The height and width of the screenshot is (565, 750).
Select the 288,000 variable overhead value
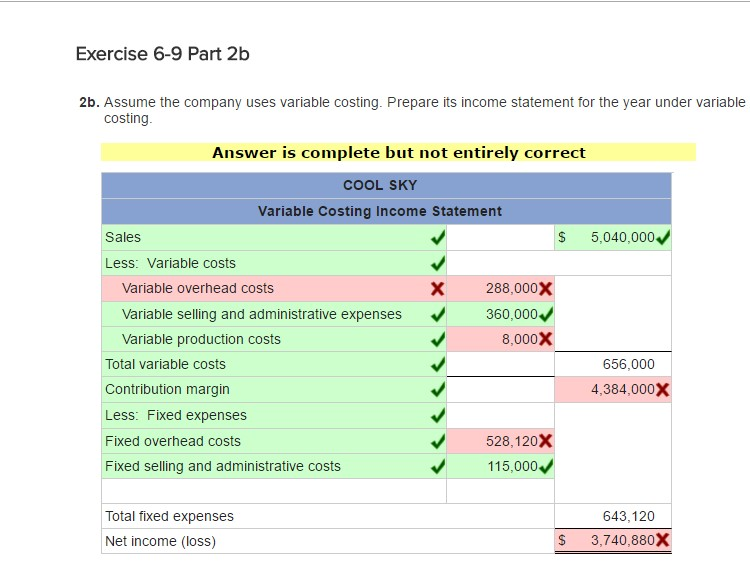tap(512, 288)
